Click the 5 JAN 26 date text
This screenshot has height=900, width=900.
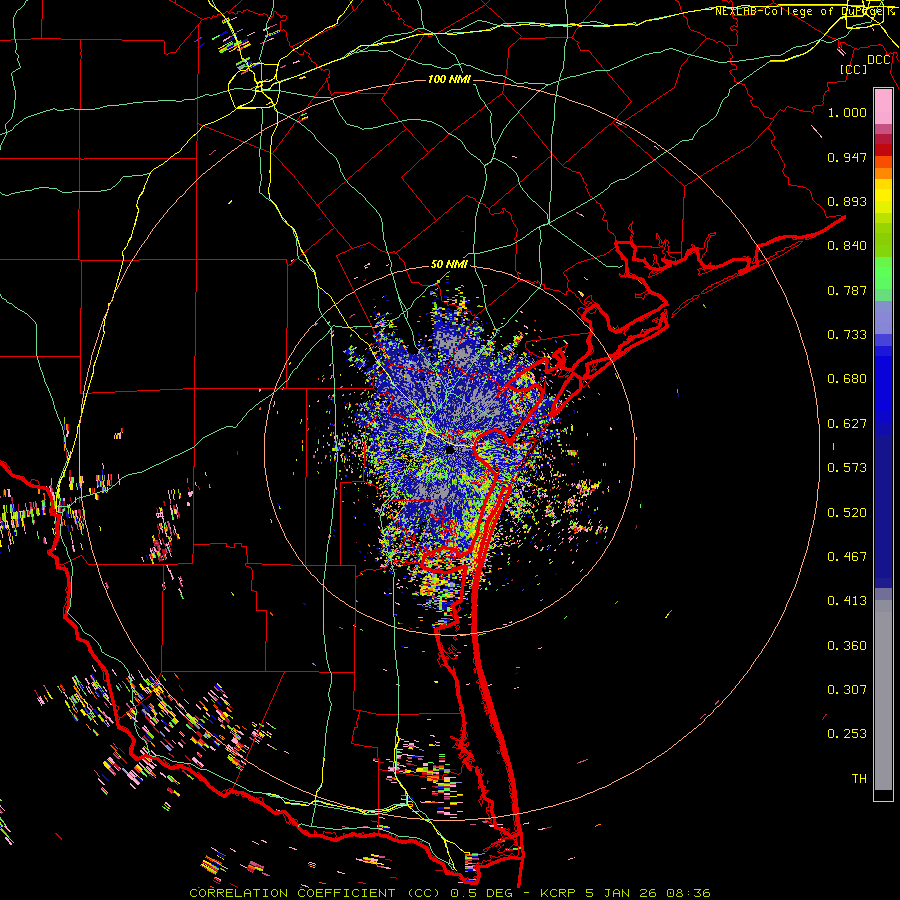(621, 893)
